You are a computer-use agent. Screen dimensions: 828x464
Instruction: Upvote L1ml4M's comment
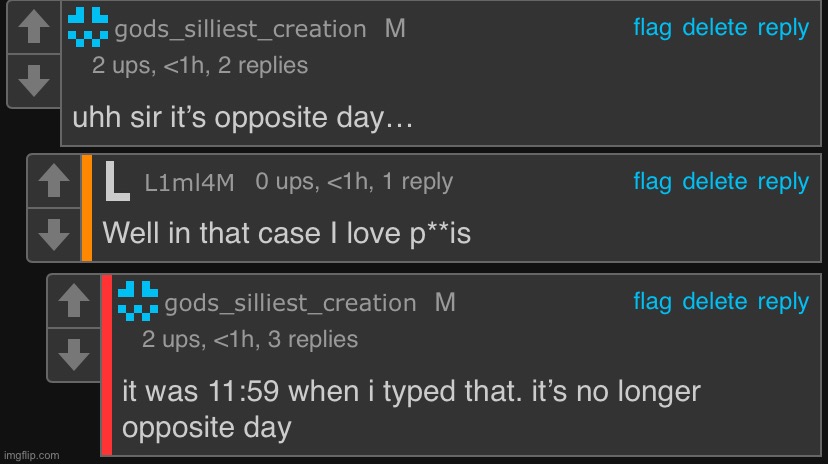point(55,181)
